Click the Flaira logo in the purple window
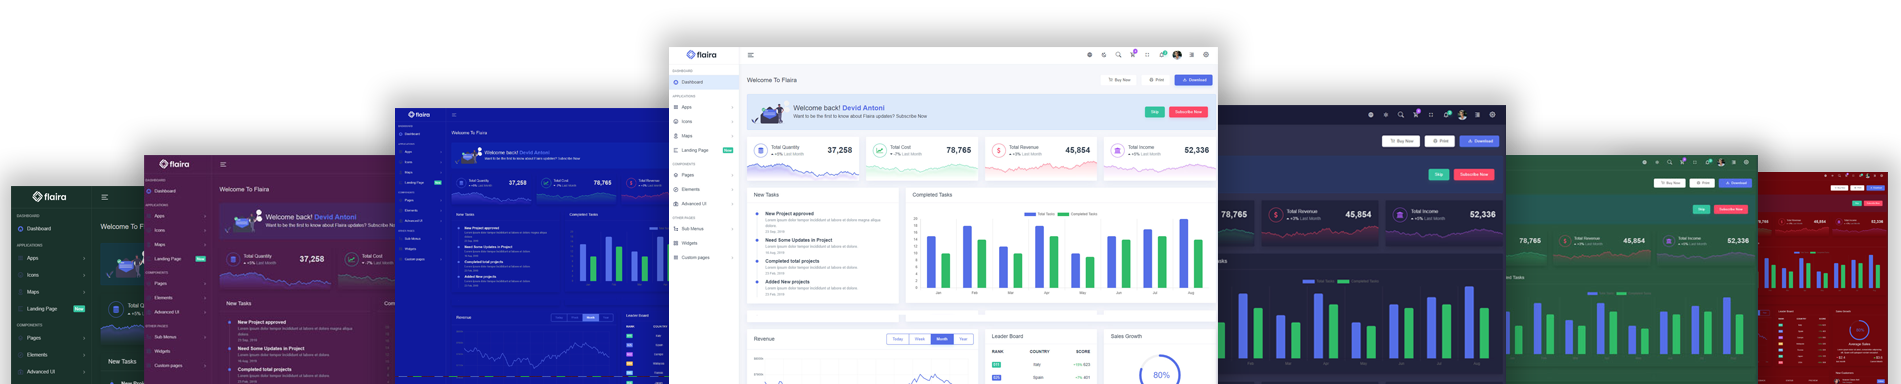 pos(173,164)
